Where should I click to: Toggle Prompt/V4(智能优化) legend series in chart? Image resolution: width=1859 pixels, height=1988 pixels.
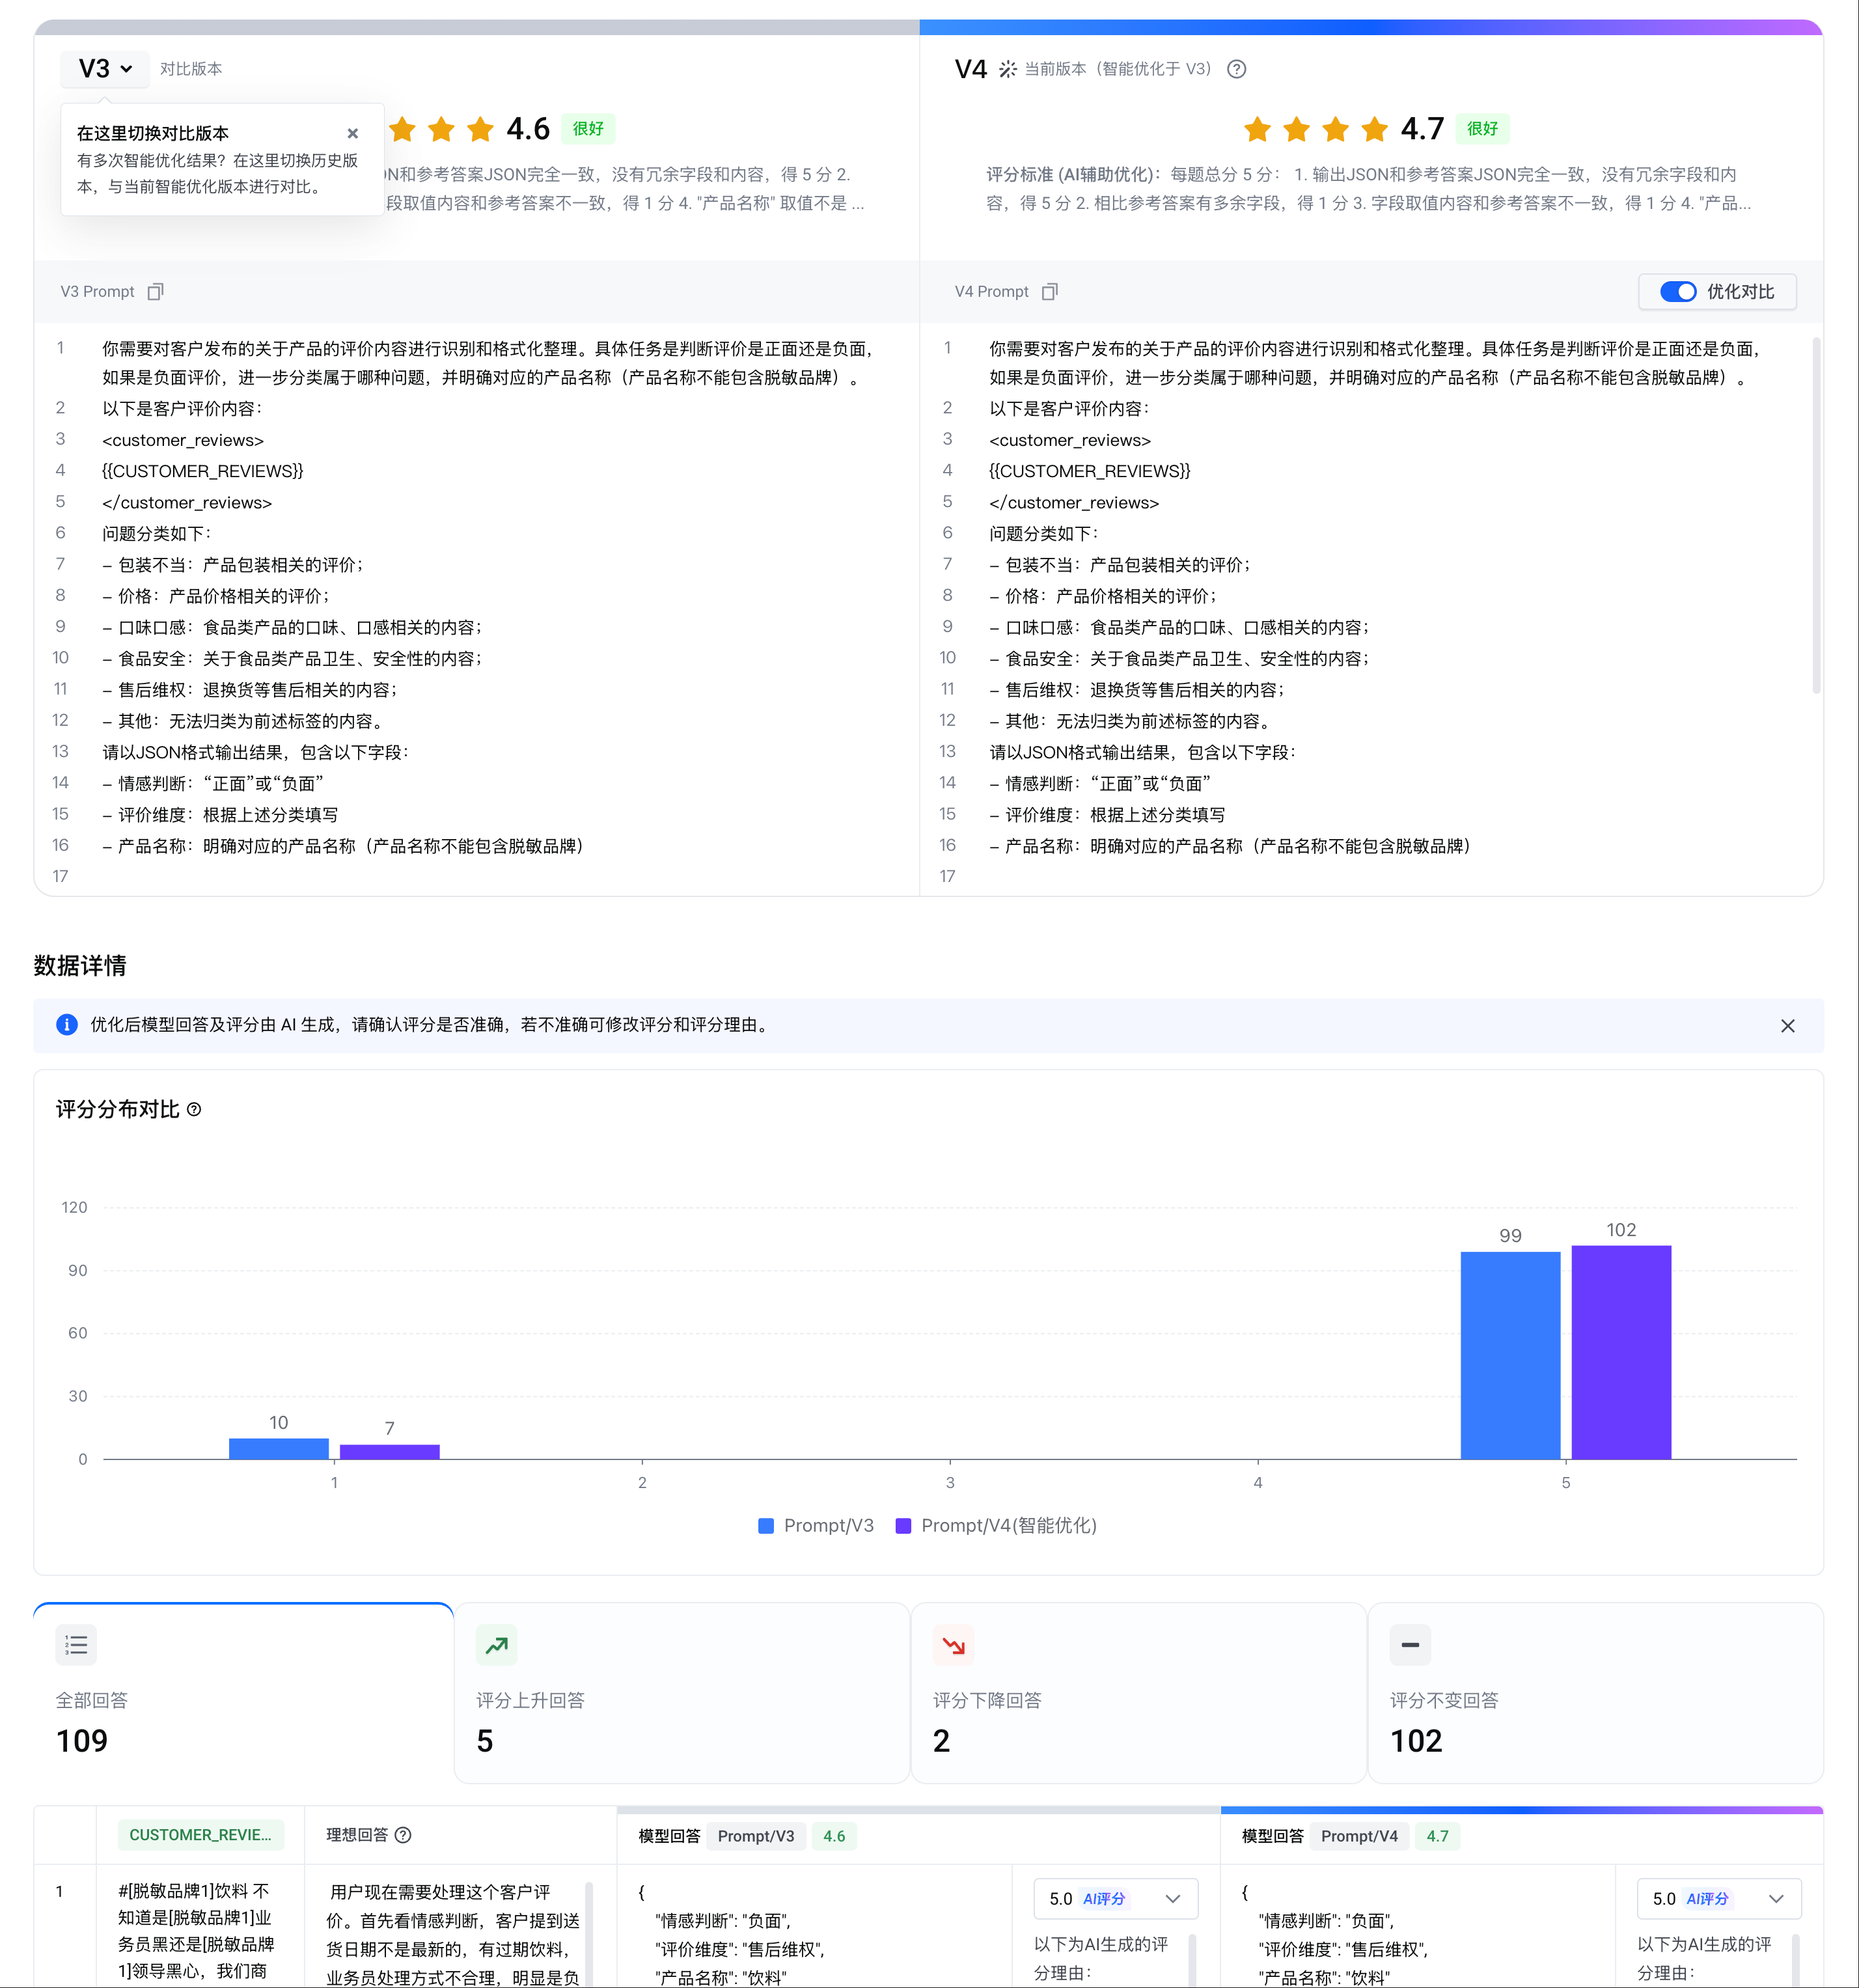coord(996,1525)
